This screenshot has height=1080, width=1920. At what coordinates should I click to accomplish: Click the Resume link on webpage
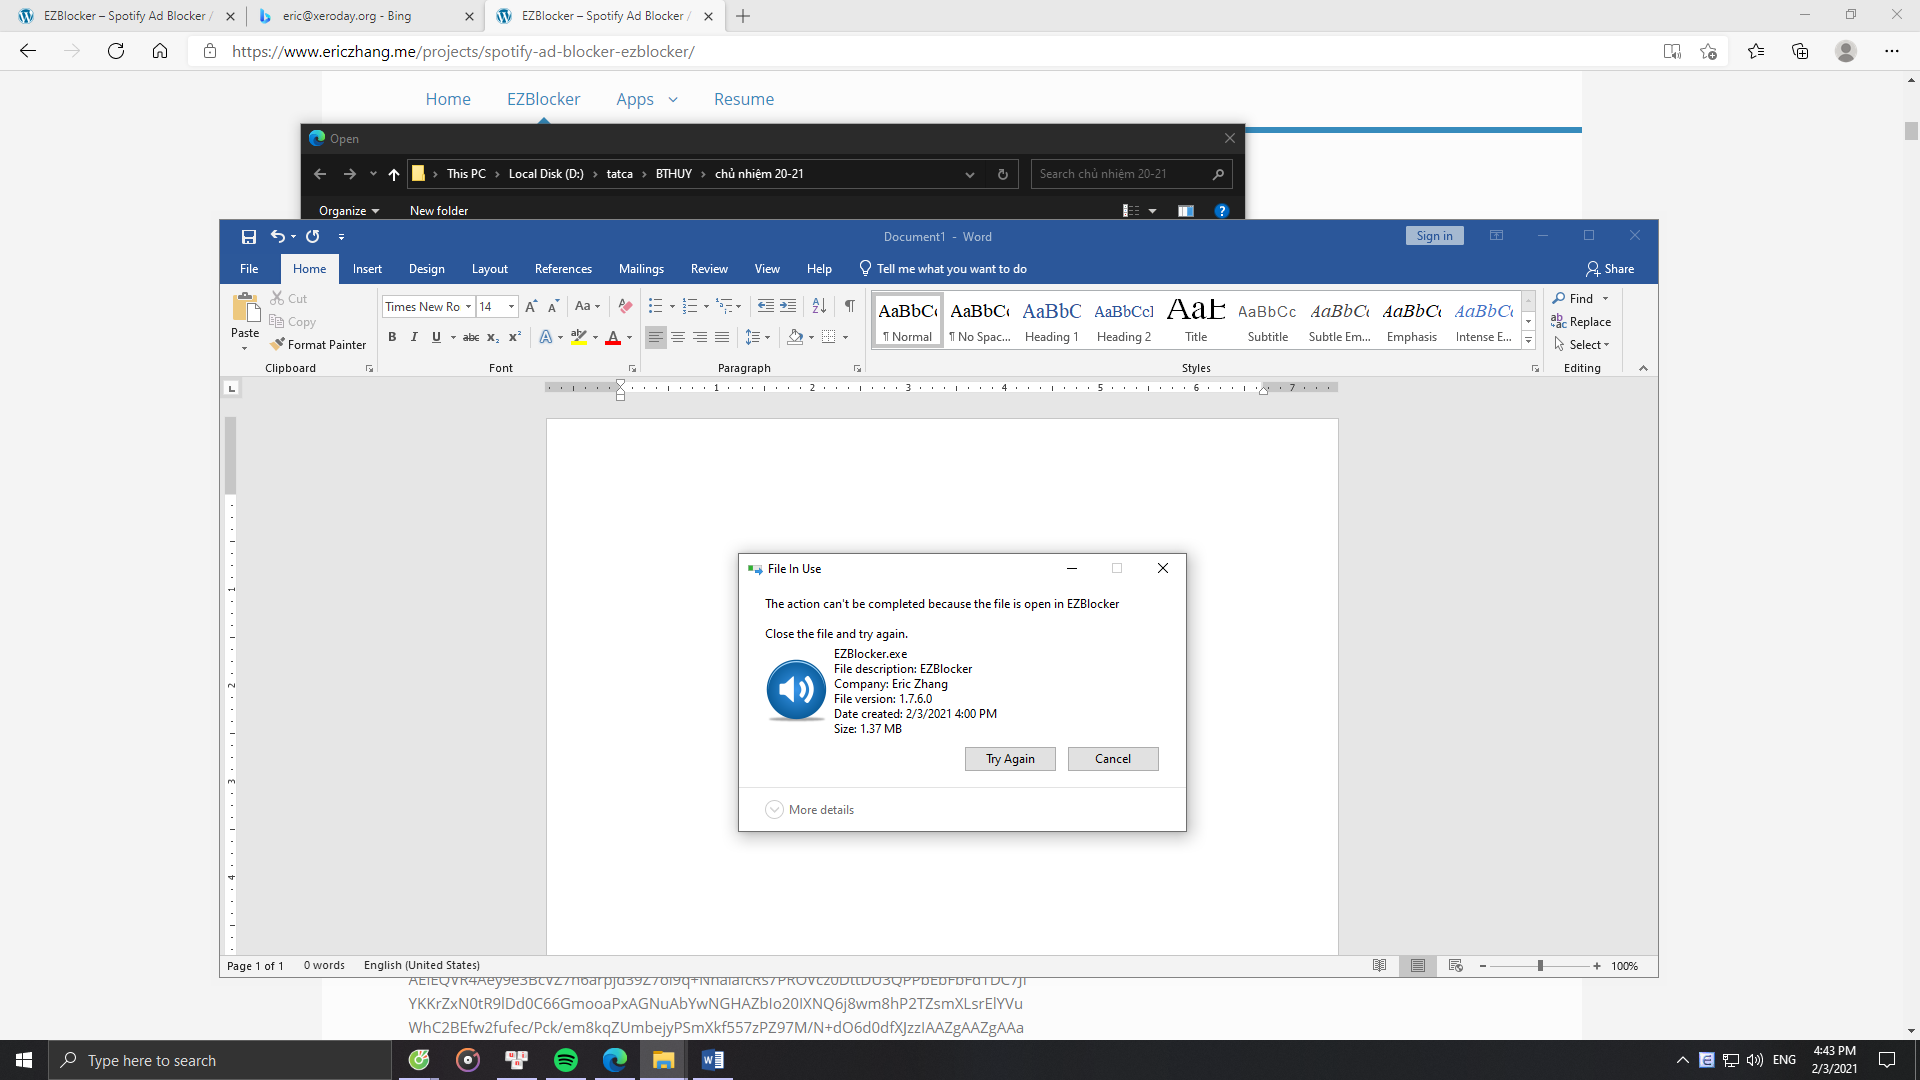[744, 99]
